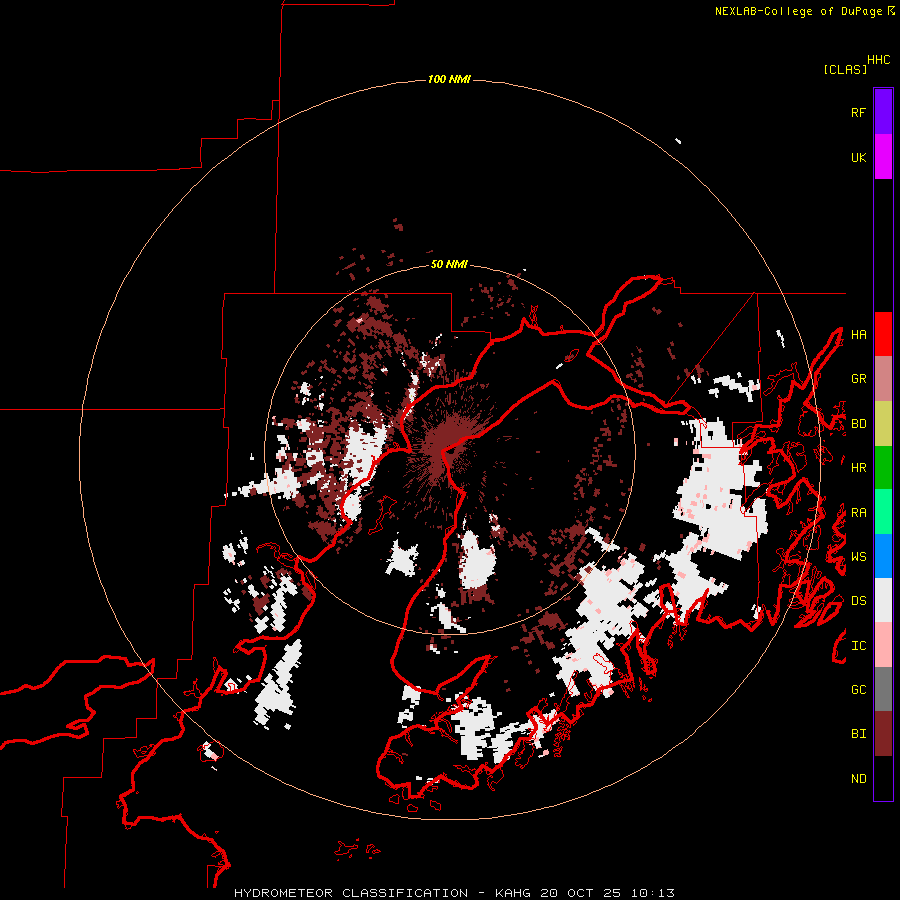
Task: Select the BD yellow legend block
Action: pyautogui.click(x=883, y=424)
